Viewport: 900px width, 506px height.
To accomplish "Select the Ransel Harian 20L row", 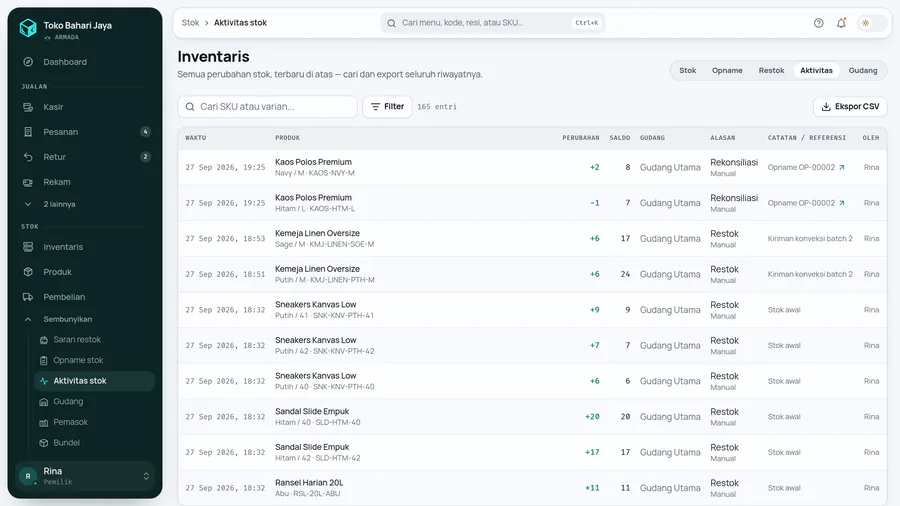I will (x=532, y=488).
